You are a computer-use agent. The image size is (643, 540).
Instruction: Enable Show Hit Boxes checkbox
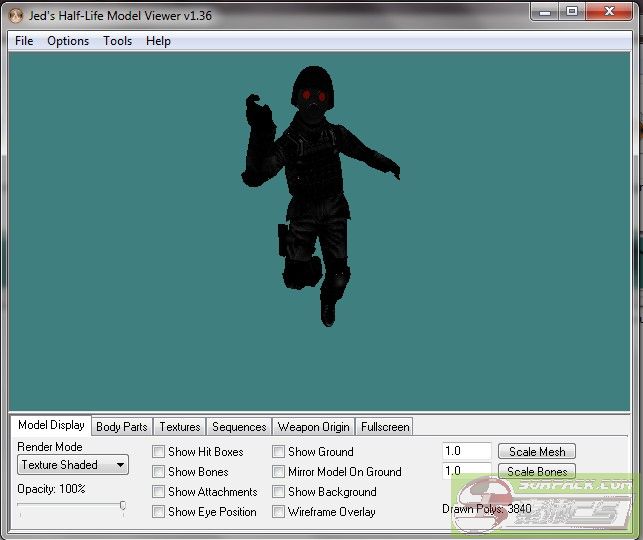(x=158, y=452)
